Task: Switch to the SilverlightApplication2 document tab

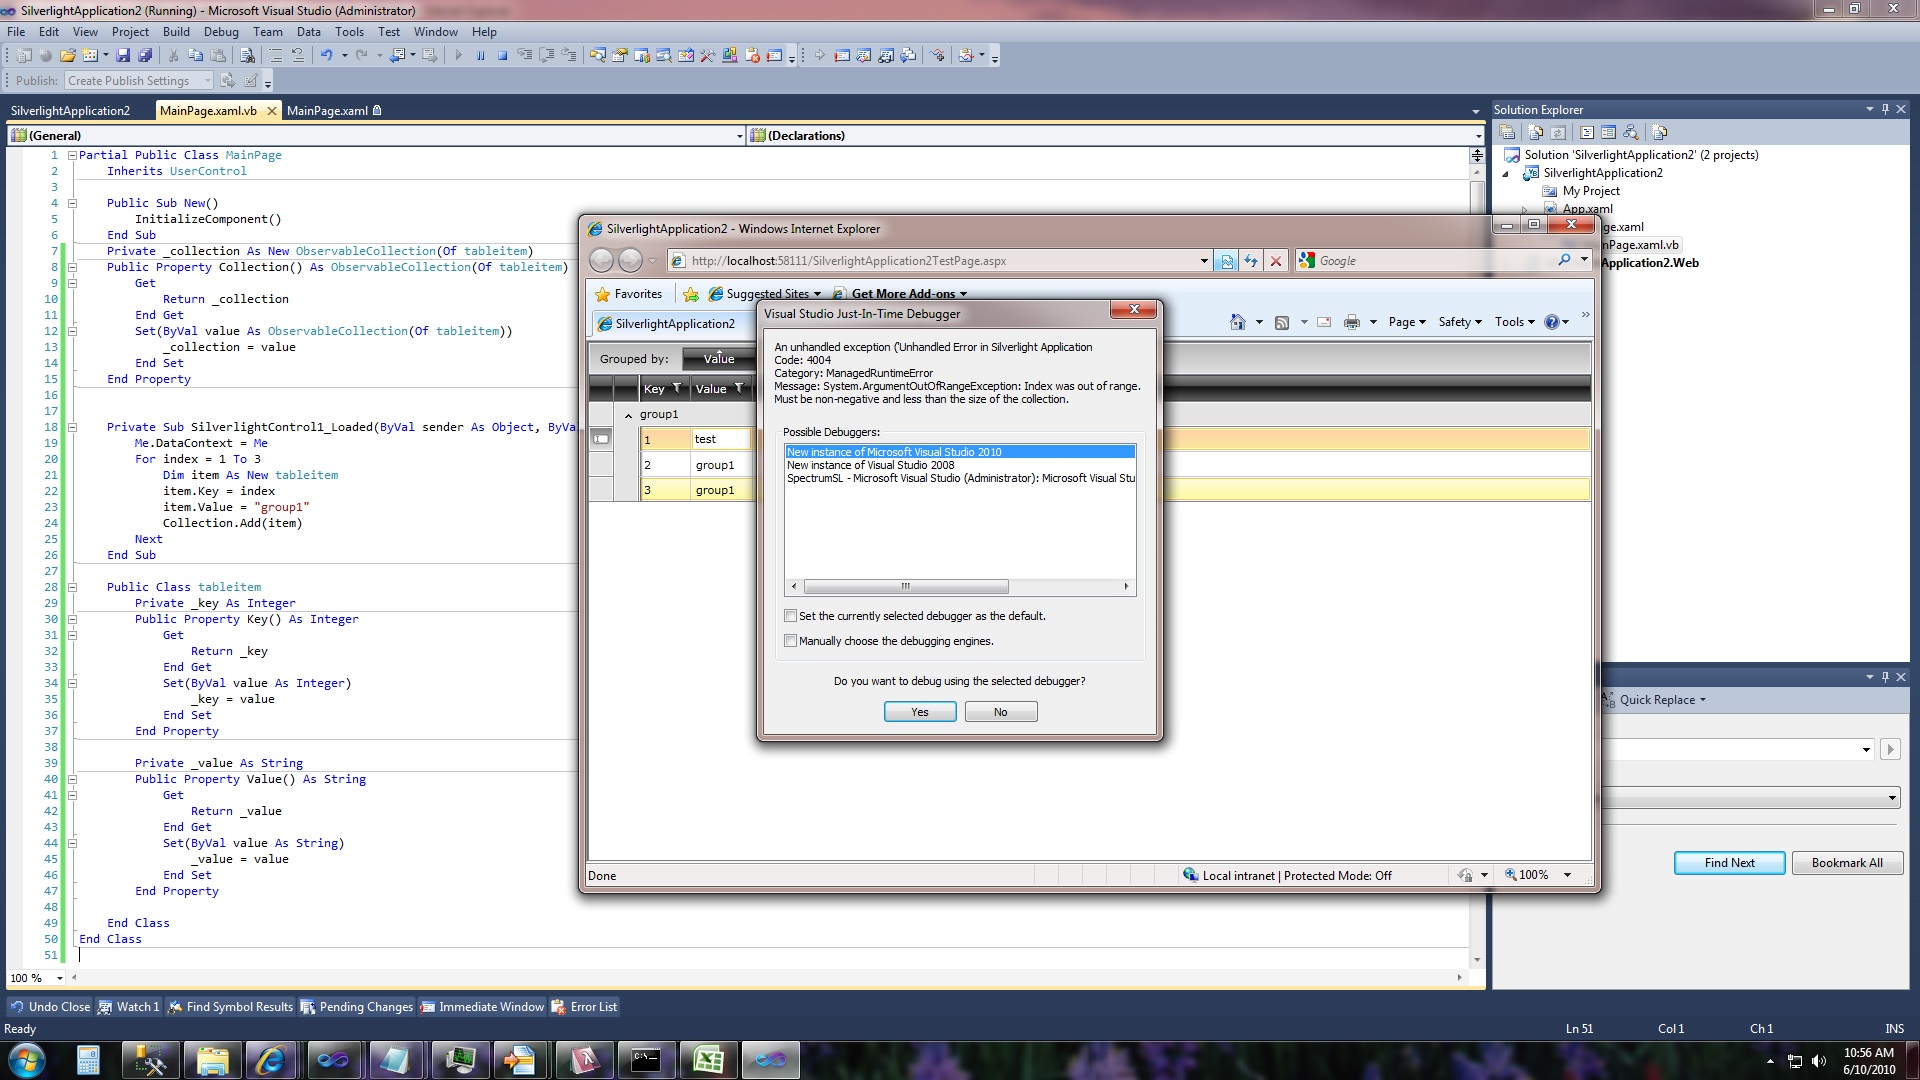Action: click(x=70, y=111)
